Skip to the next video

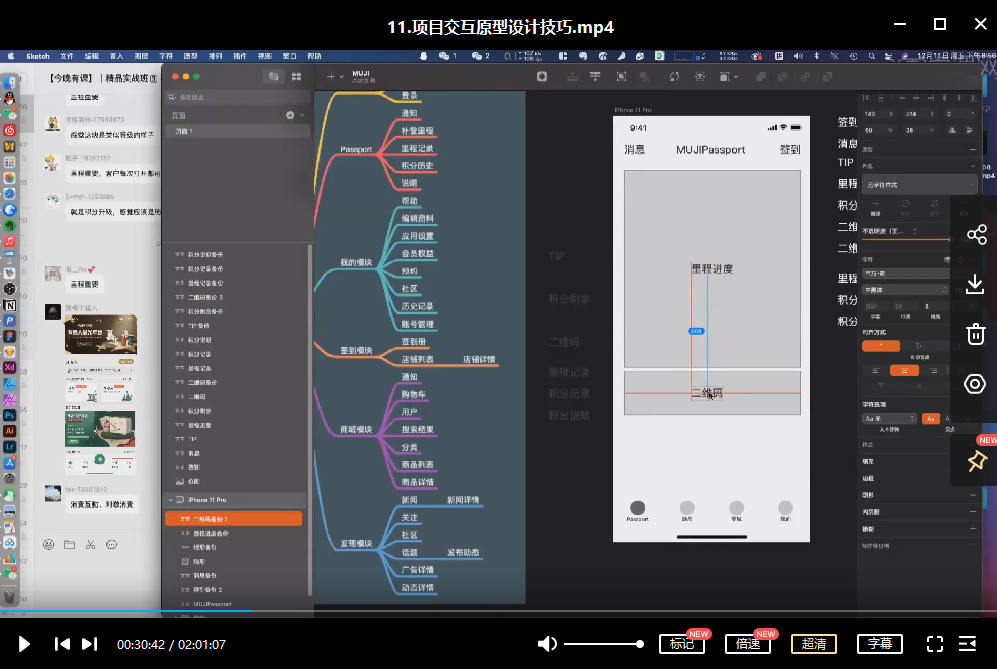90,644
